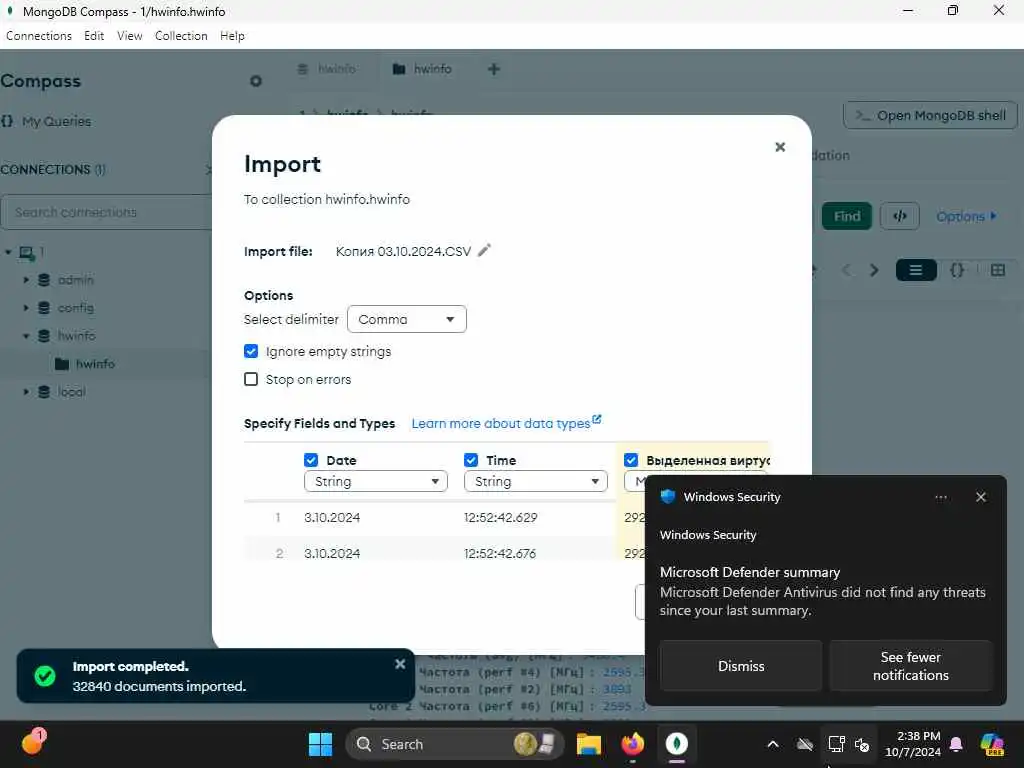Click the admin database icon
This screenshot has height=768, width=1024.
tap(44, 280)
